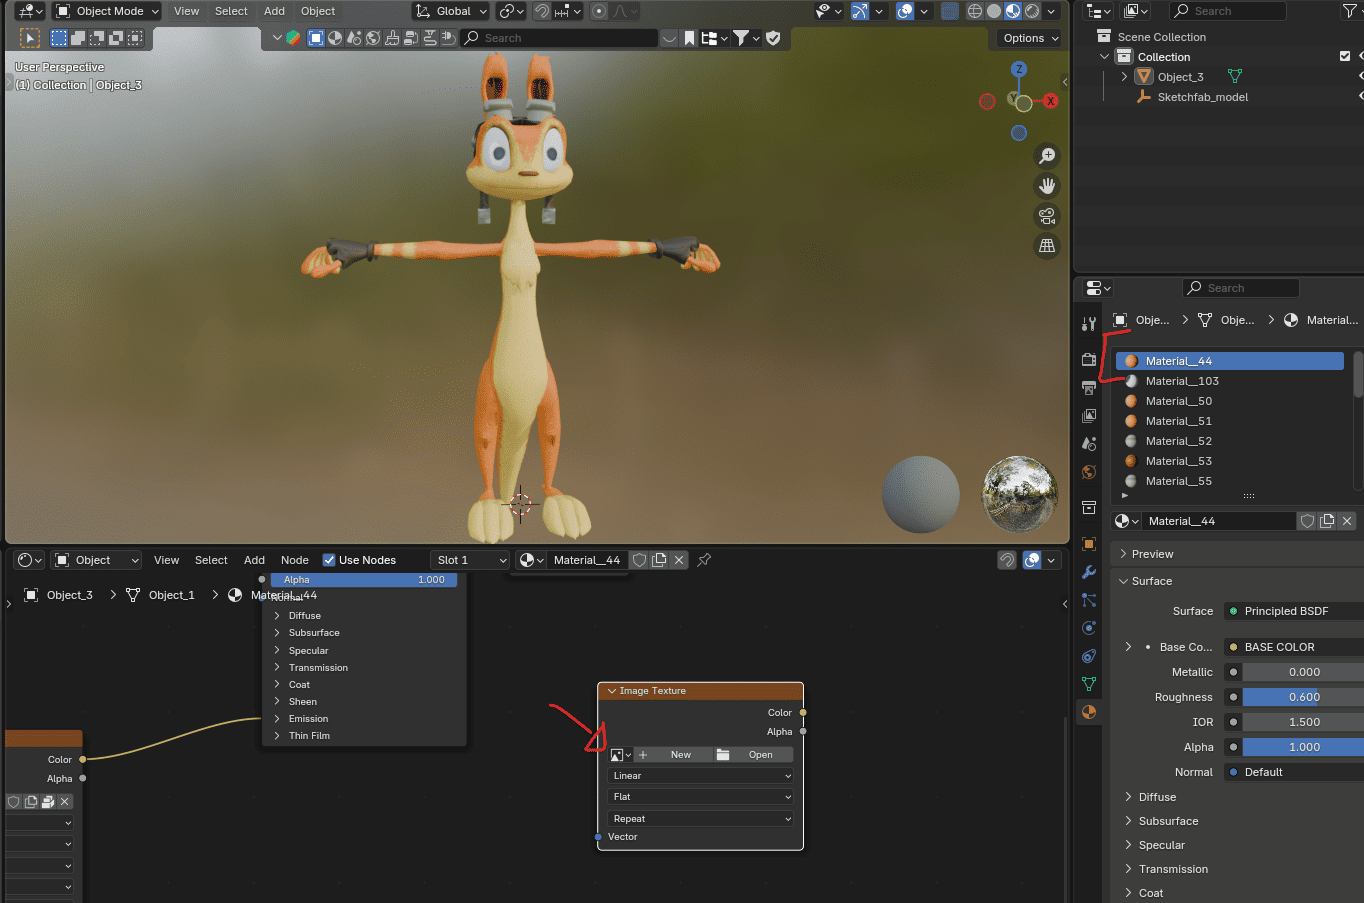Click the BASE COLOR link button
The width and height of the screenshot is (1364, 903).
(x=1294, y=647)
